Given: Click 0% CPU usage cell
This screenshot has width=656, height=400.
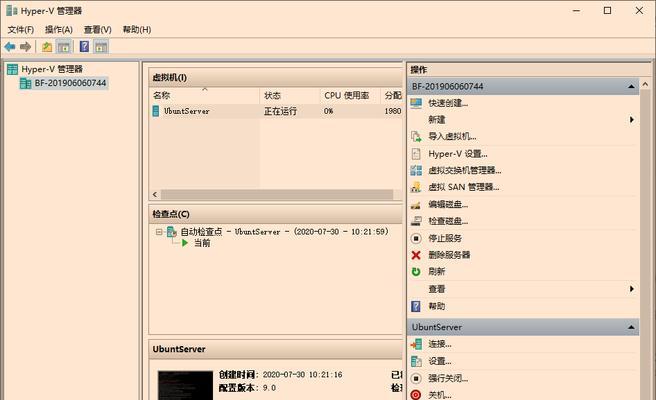Looking at the screenshot, I should pos(328,111).
